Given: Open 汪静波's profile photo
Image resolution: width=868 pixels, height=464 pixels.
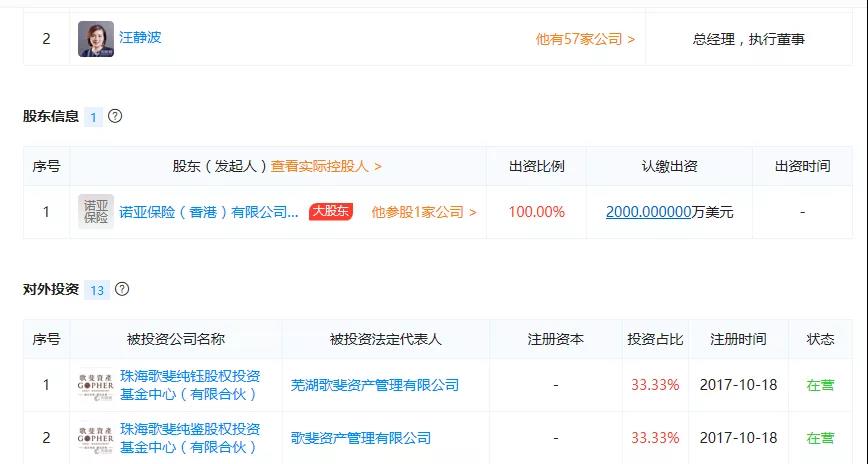Looking at the screenshot, I should pos(96,39).
